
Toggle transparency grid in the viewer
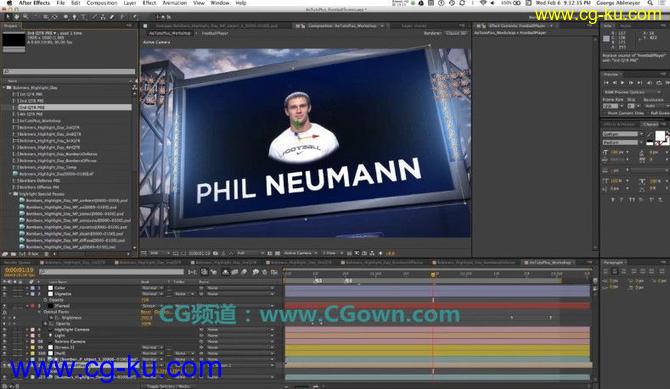coord(277,253)
